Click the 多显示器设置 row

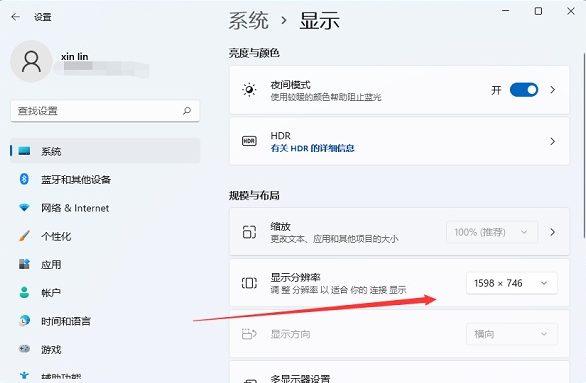pyautogui.click(x=399, y=372)
